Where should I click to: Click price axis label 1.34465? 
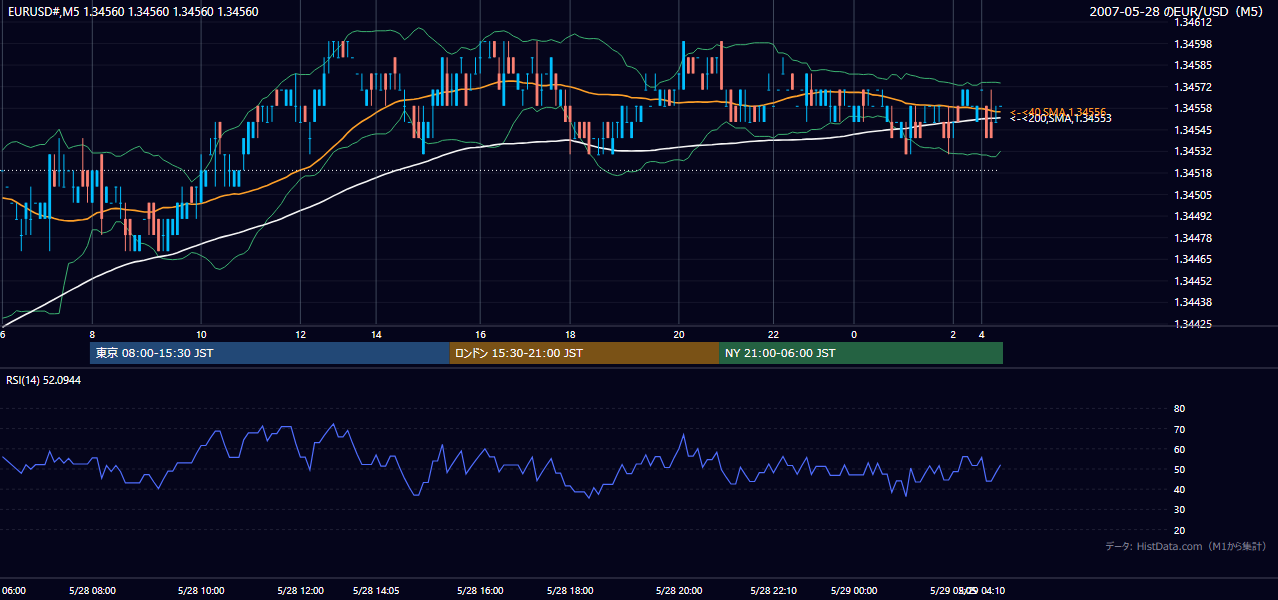(1195, 259)
